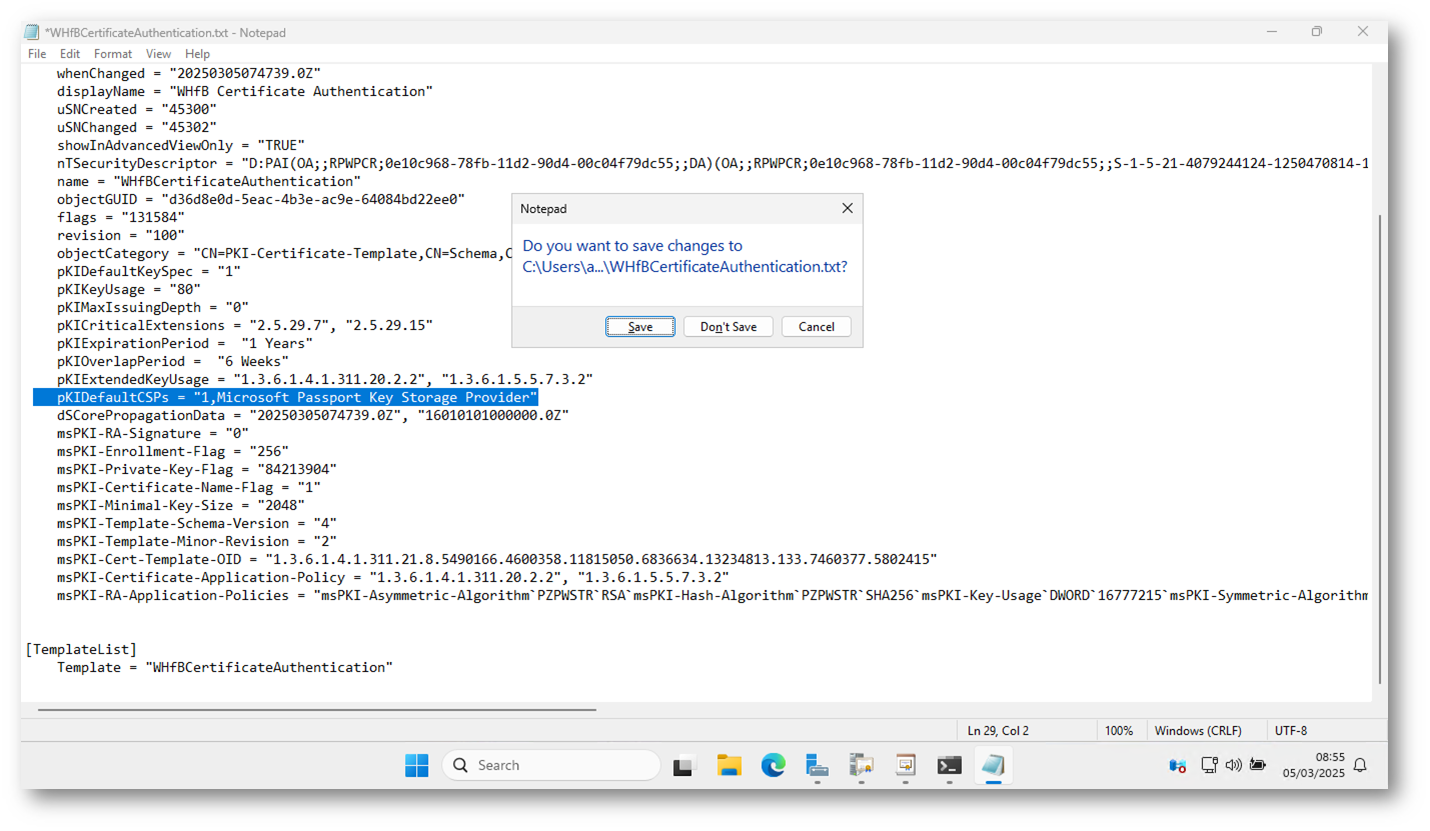The width and height of the screenshot is (1430, 831).
Task: Click the UTF-8 encoding status entry
Action: click(x=1290, y=731)
